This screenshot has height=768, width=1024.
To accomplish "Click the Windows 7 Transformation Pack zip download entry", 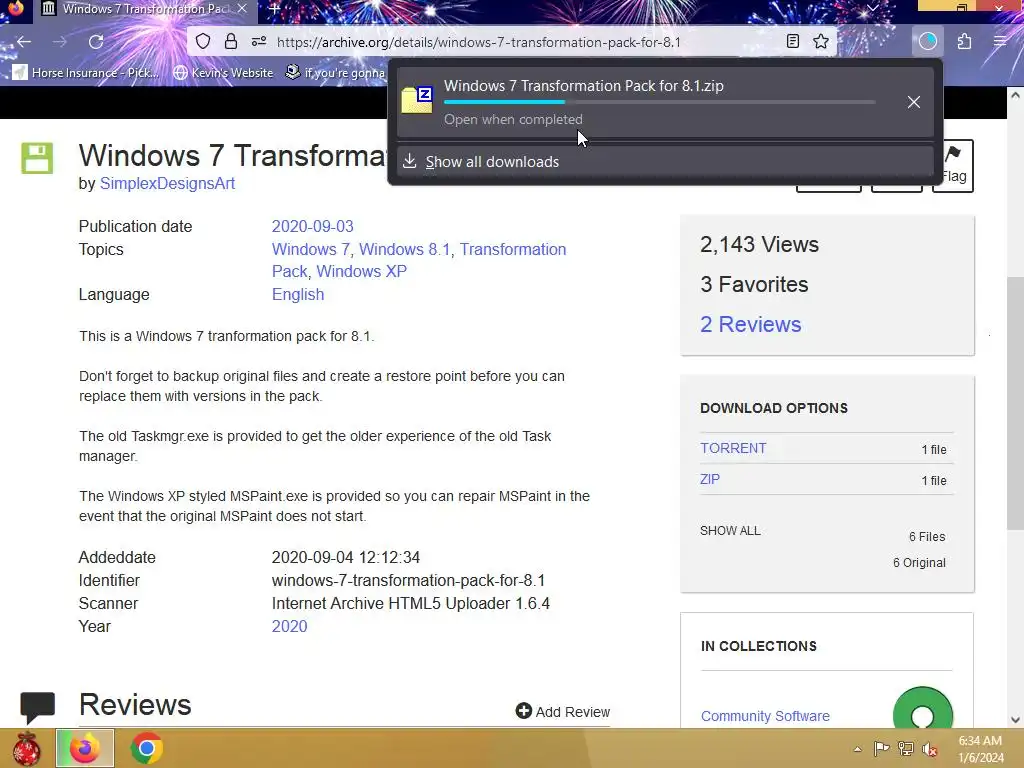I will pyautogui.click(x=665, y=102).
